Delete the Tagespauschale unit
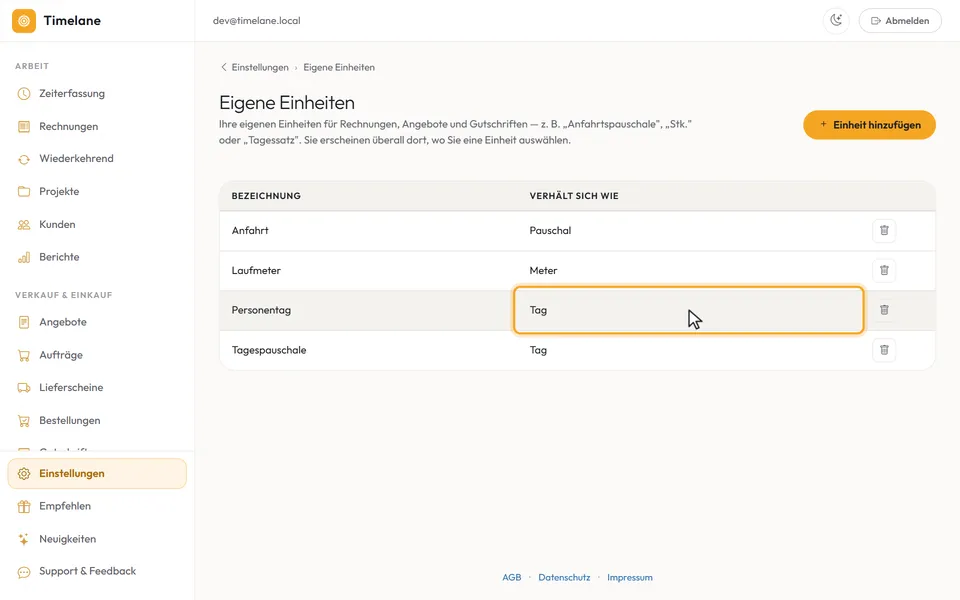The height and width of the screenshot is (600, 960). click(x=884, y=350)
